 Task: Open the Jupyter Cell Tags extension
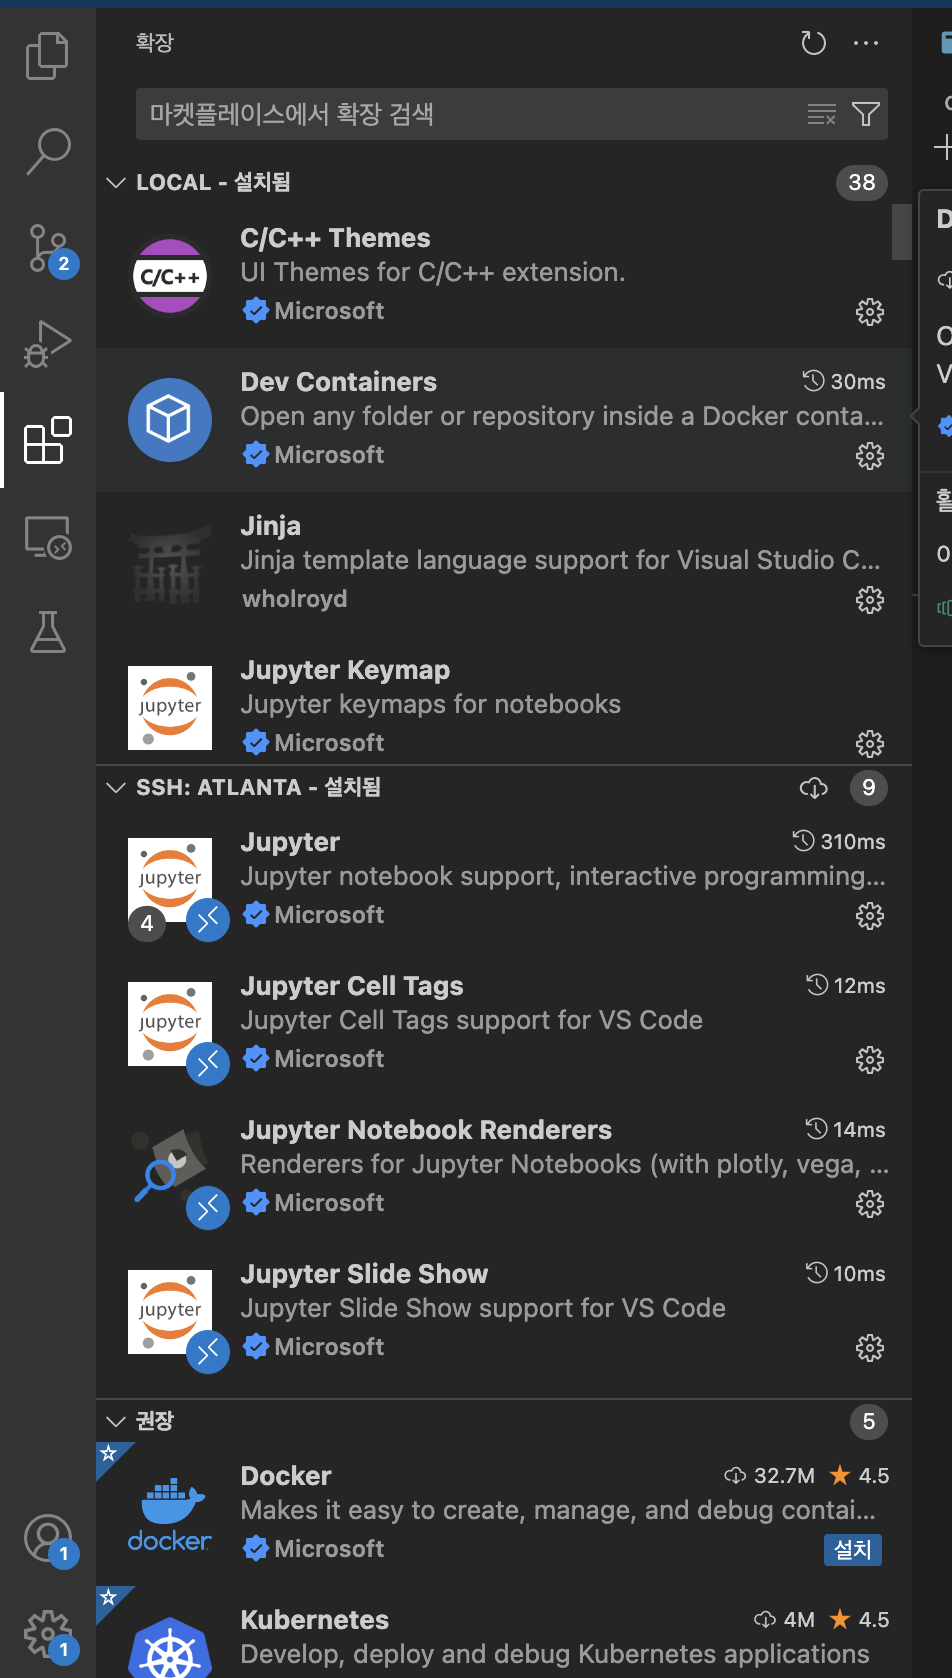504,1024
